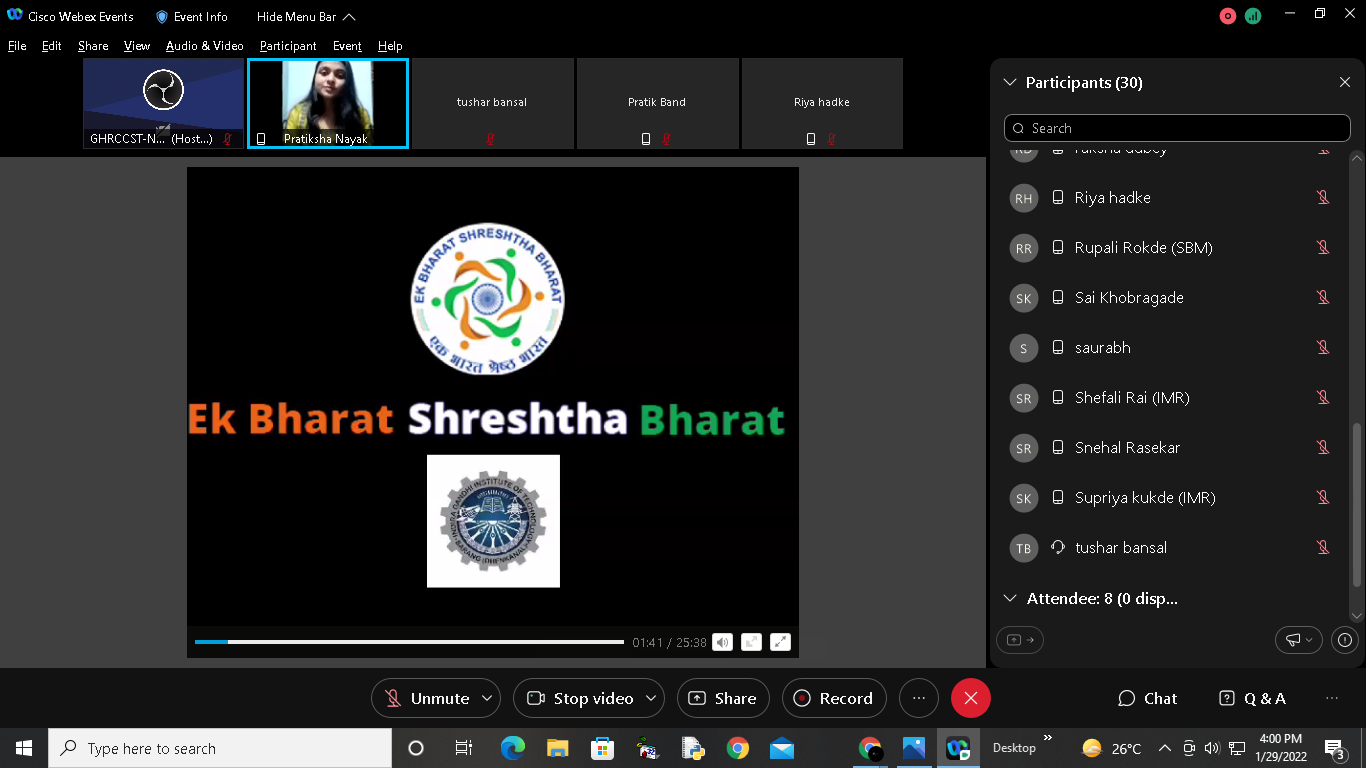Click the participants Search field

[1177, 128]
